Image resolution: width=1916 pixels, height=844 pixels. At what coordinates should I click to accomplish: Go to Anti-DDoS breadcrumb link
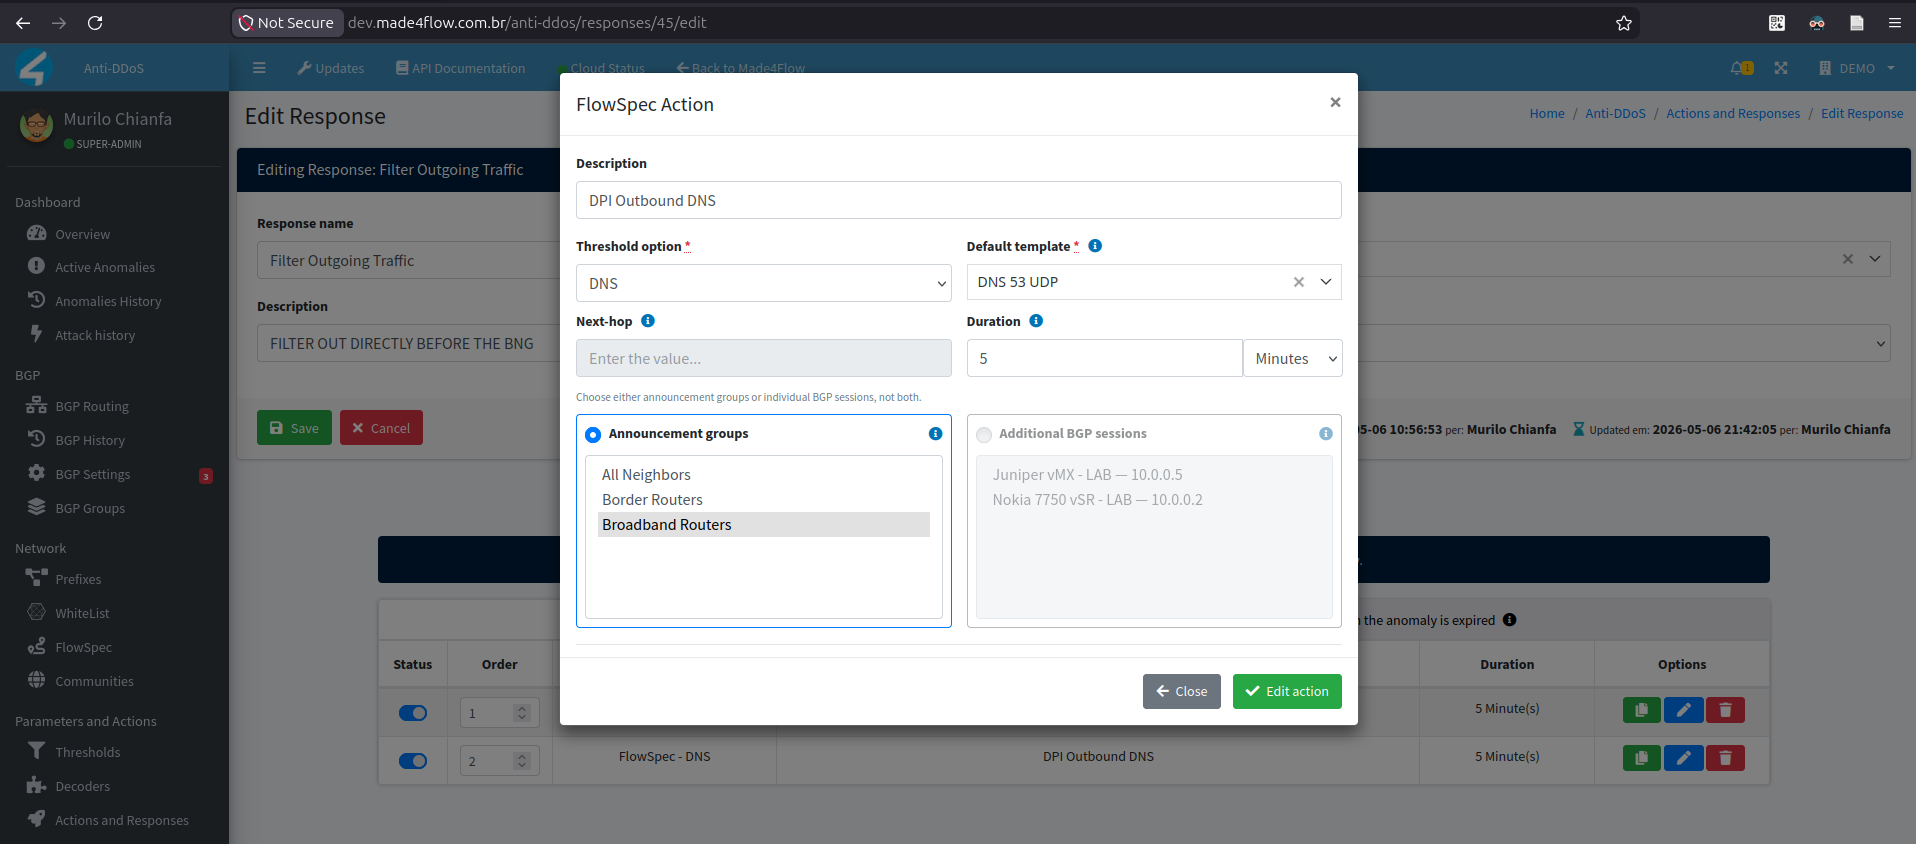[1615, 113]
